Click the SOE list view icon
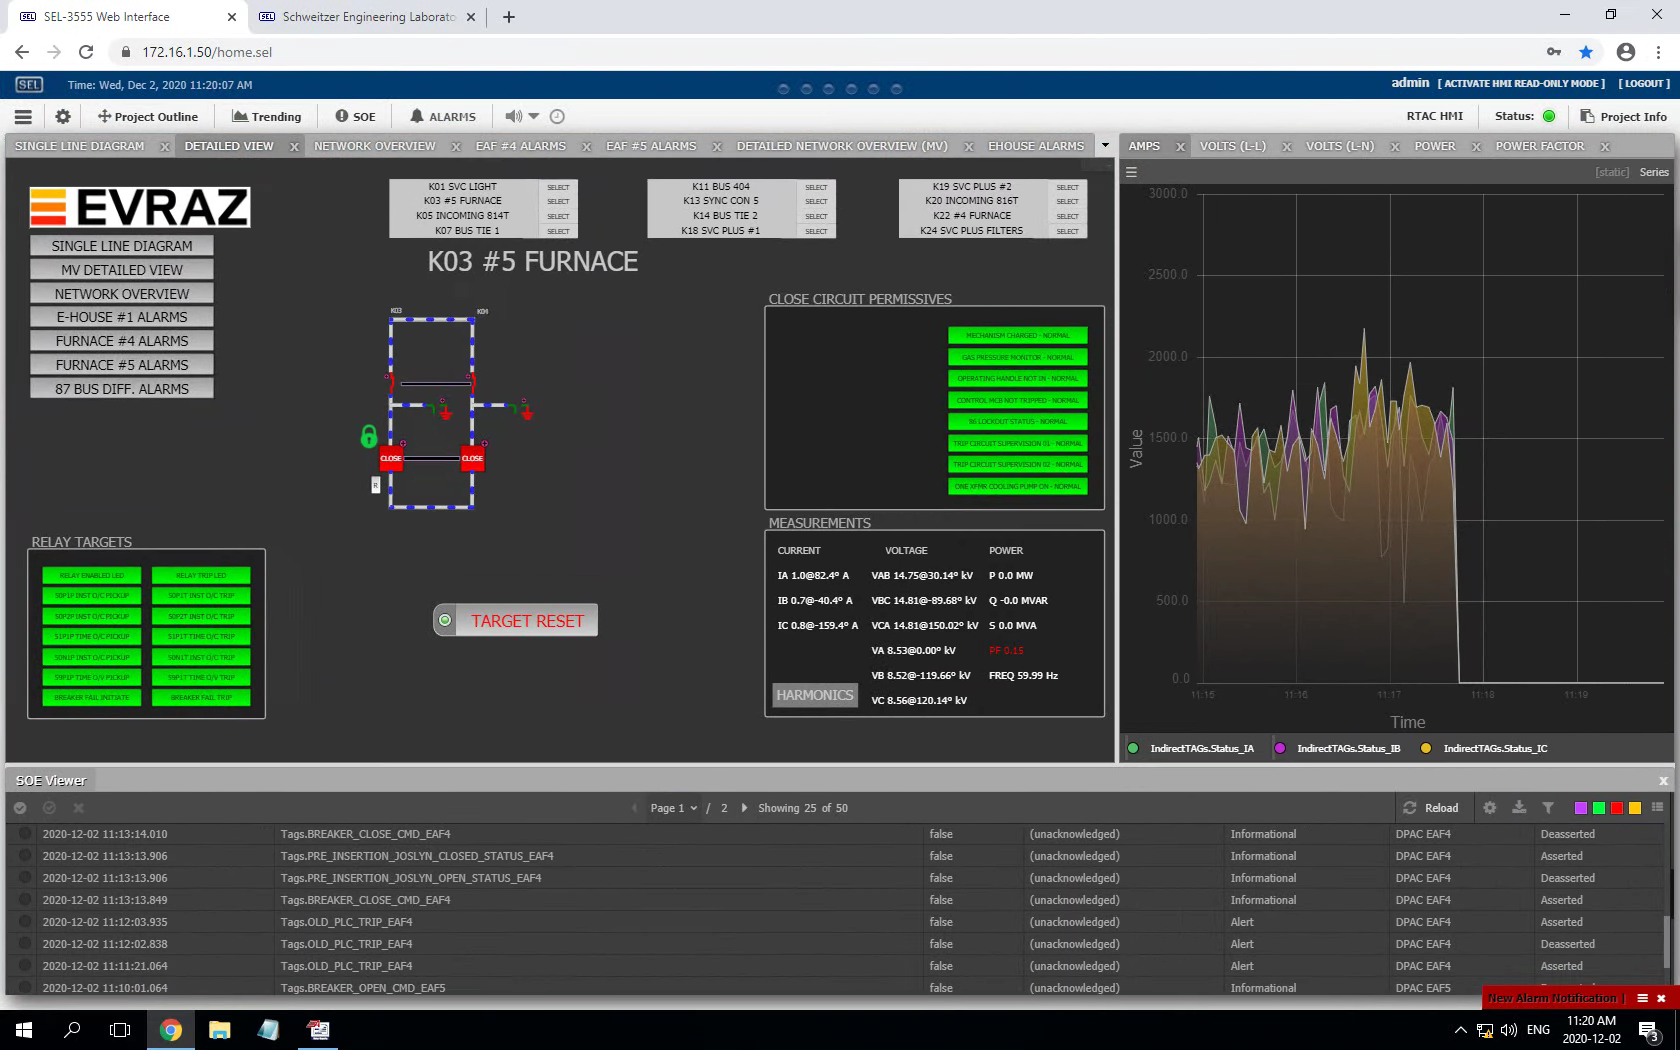 click(1657, 808)
